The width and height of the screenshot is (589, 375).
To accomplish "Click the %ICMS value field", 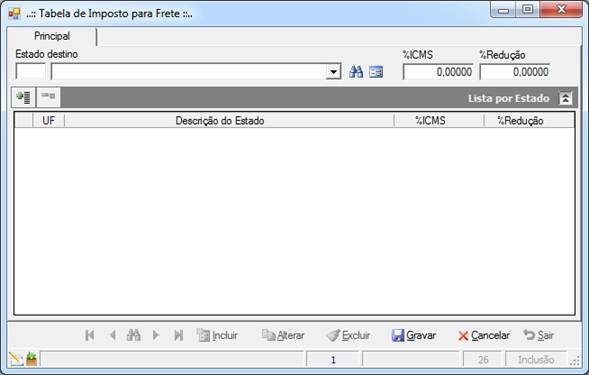I will 438,72.
